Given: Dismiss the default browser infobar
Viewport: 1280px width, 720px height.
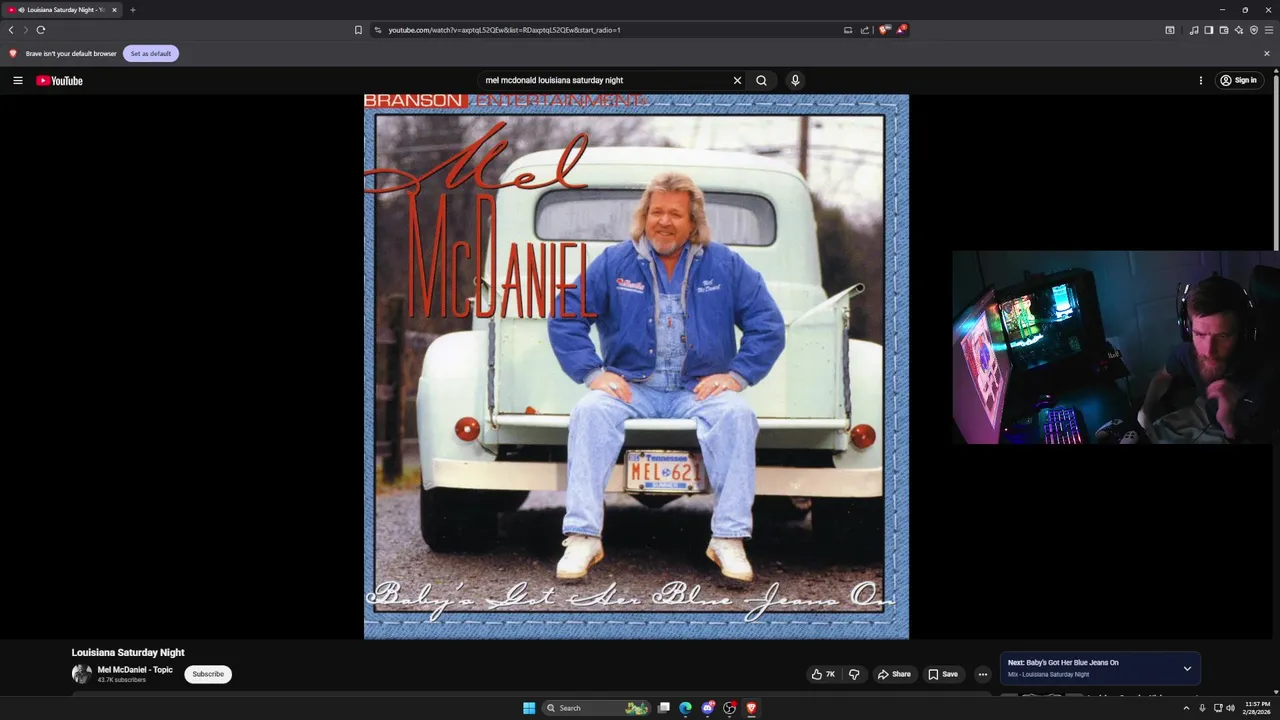Looking at the screenshot, I should (1267, 54).
